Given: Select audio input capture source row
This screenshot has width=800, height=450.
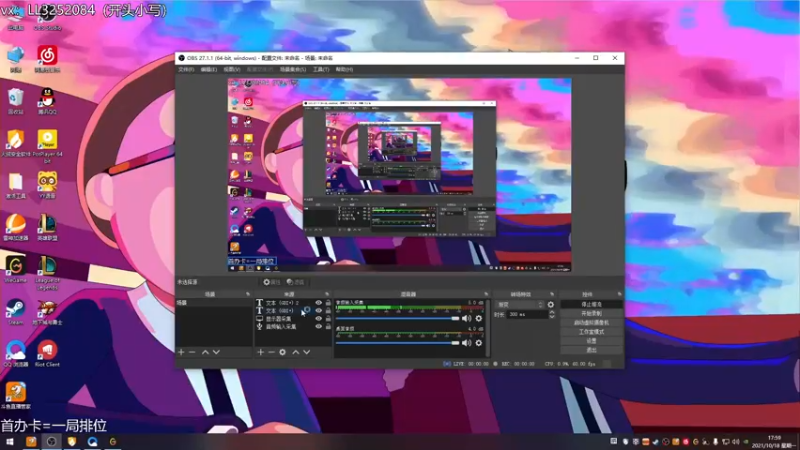Looking at the screenshot, I should pos(294,327).
